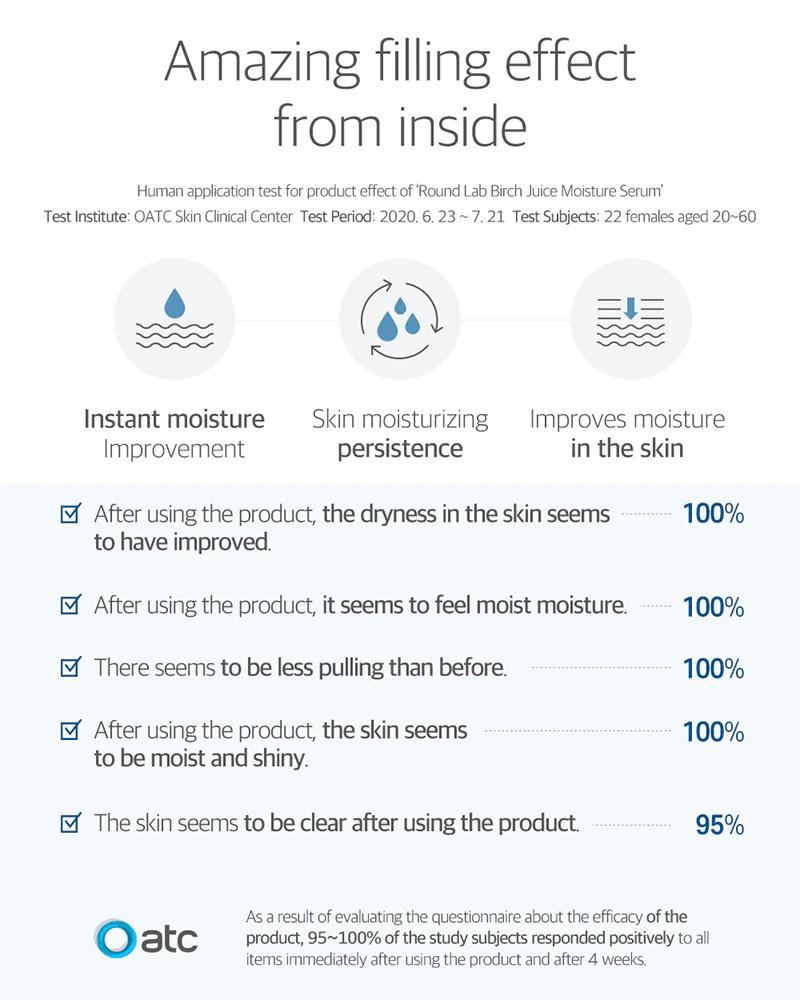Screen dimensions: 800x1000
Task: Click the Amazing filling effect headline
Action: [400, 95]
